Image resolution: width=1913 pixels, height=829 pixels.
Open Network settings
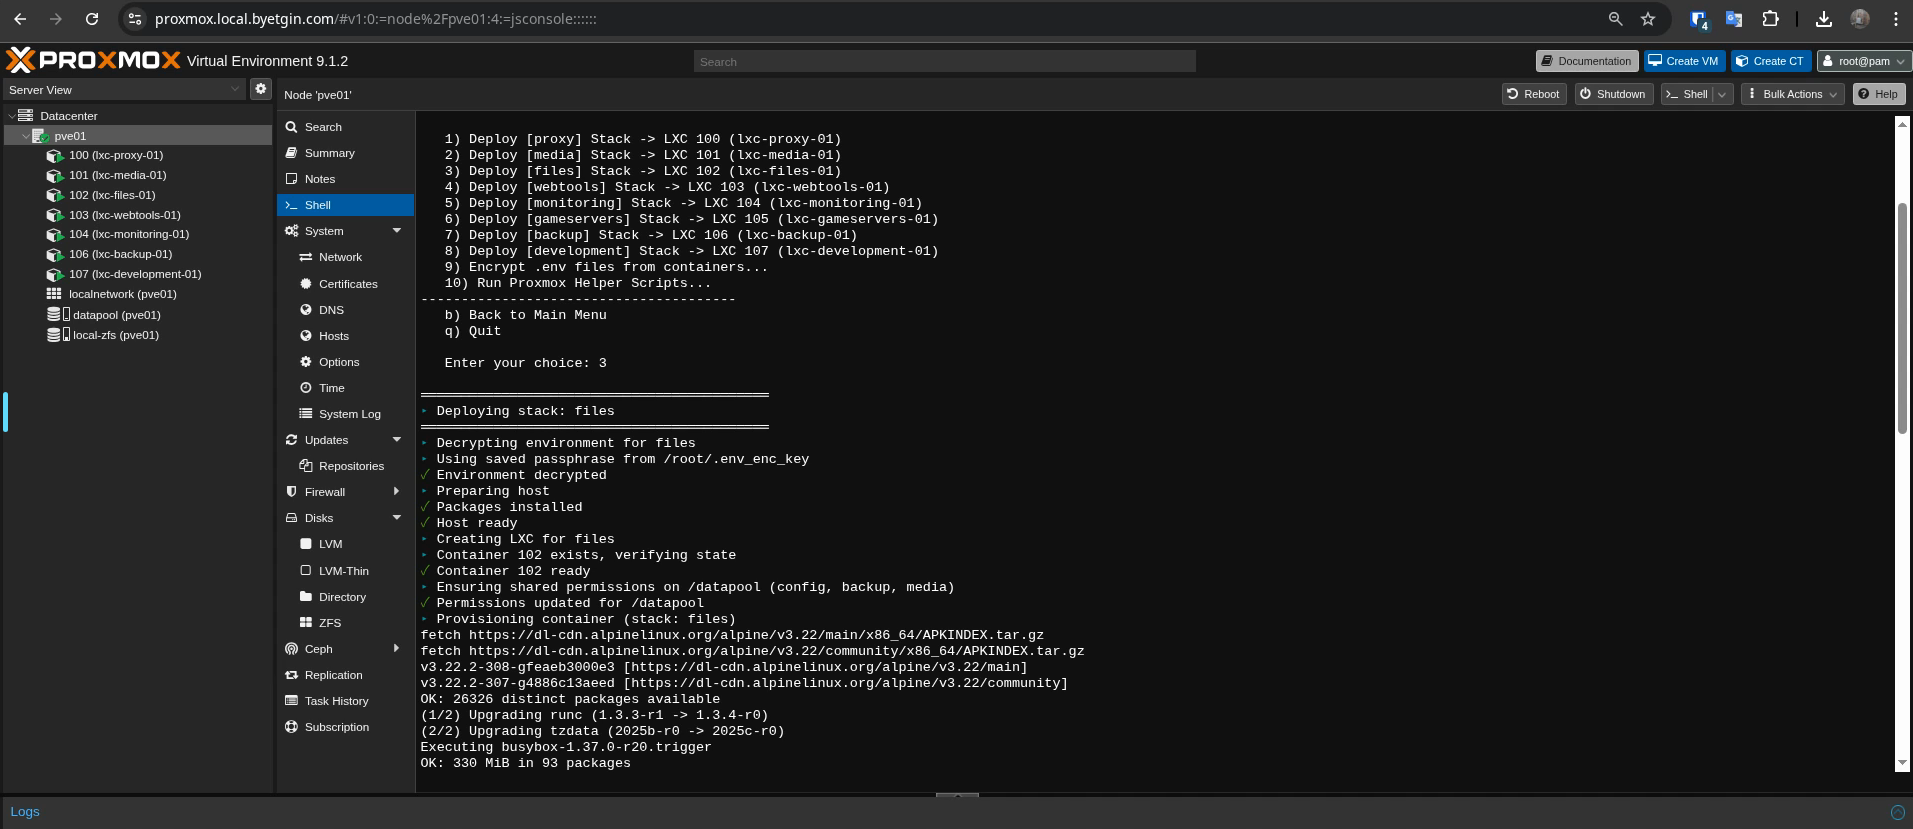tap(340, 257)
